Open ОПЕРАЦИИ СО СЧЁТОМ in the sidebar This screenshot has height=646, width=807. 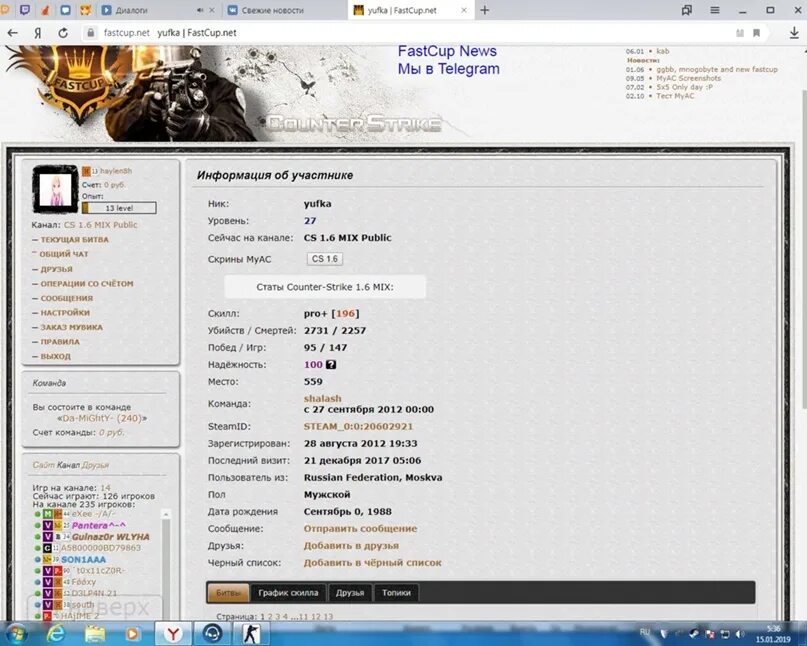pos(86,284)
